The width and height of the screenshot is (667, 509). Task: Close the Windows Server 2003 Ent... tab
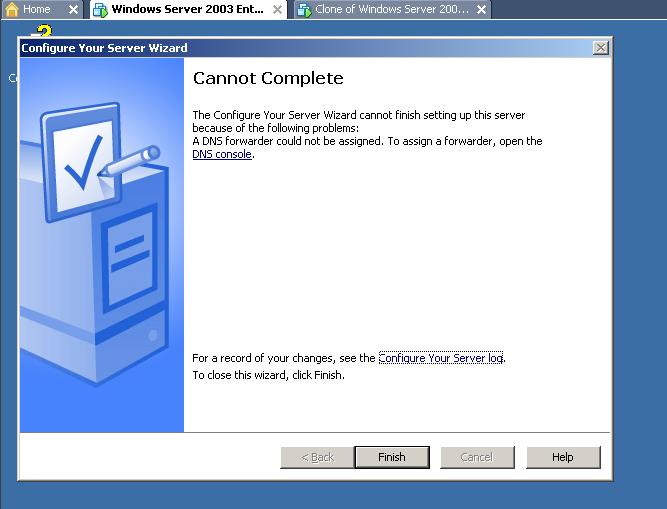[x=277, y=9]
